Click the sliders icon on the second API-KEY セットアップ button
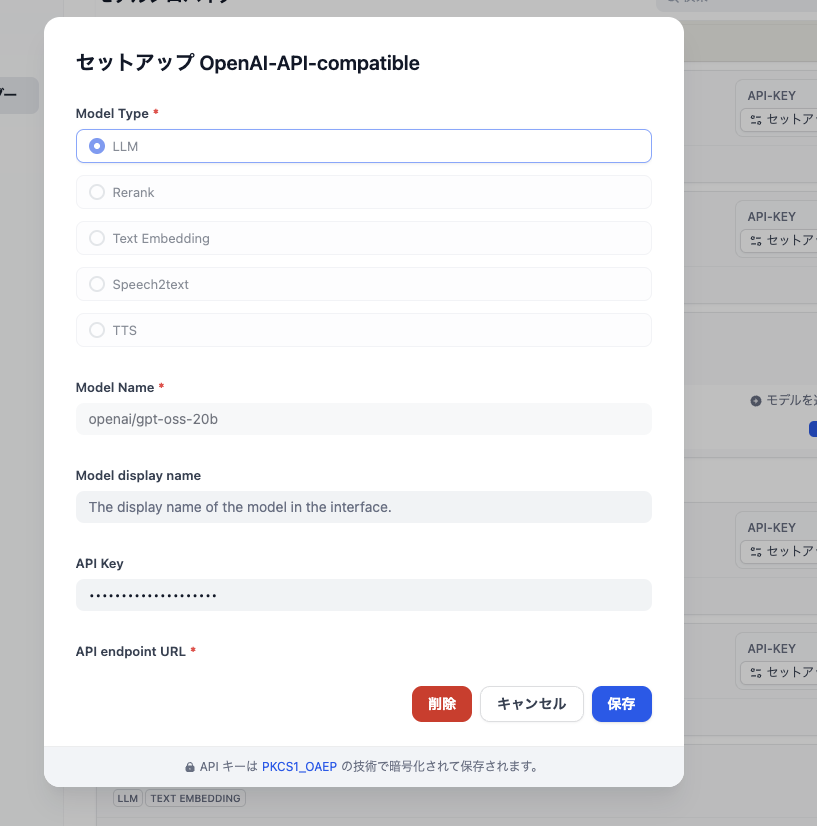 [x=755, y=240]
